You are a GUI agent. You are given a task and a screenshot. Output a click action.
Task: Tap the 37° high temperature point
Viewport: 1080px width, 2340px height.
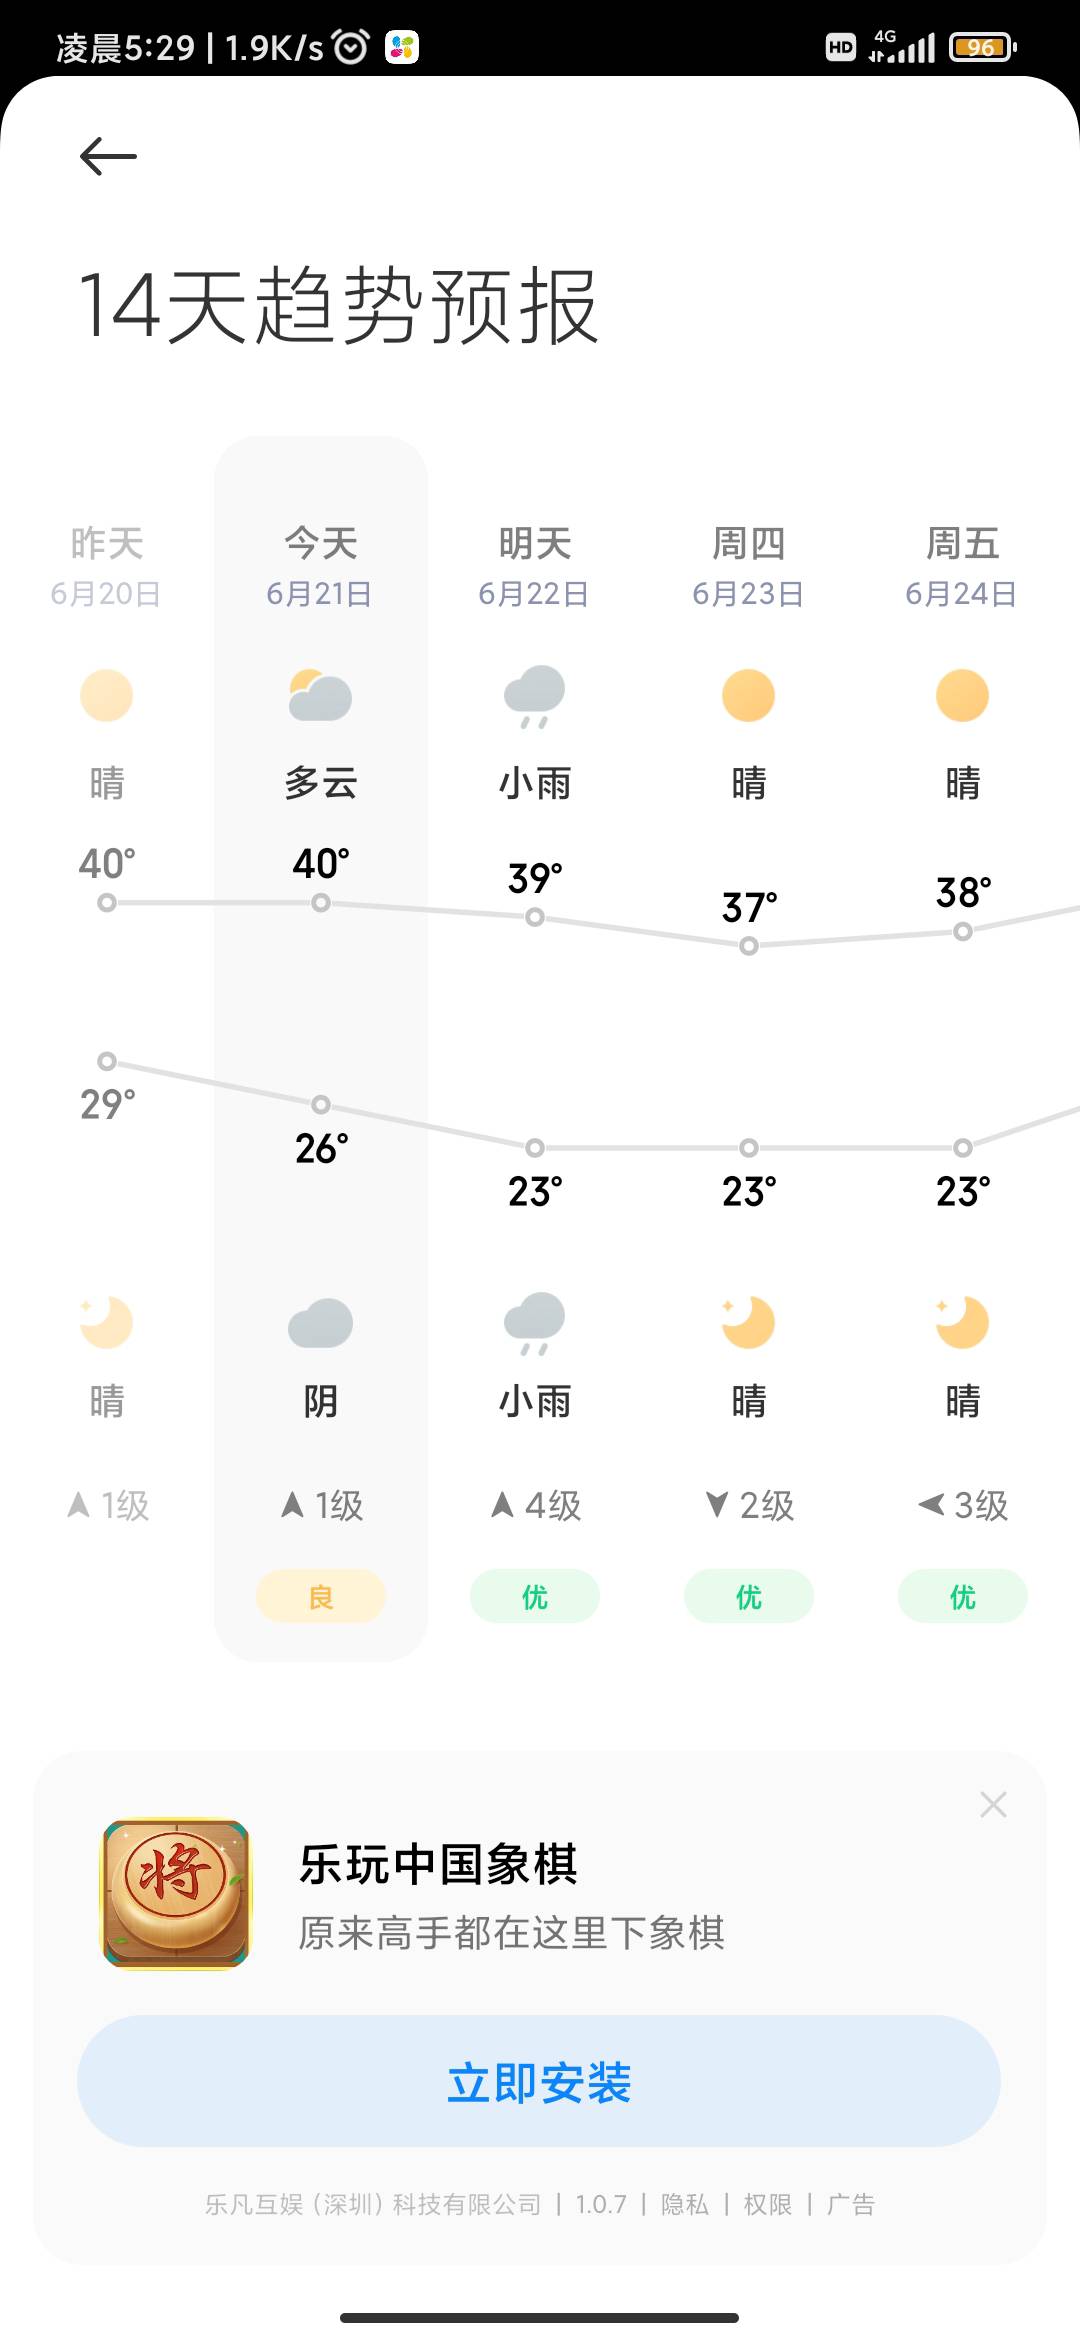[x=748, y=945]
